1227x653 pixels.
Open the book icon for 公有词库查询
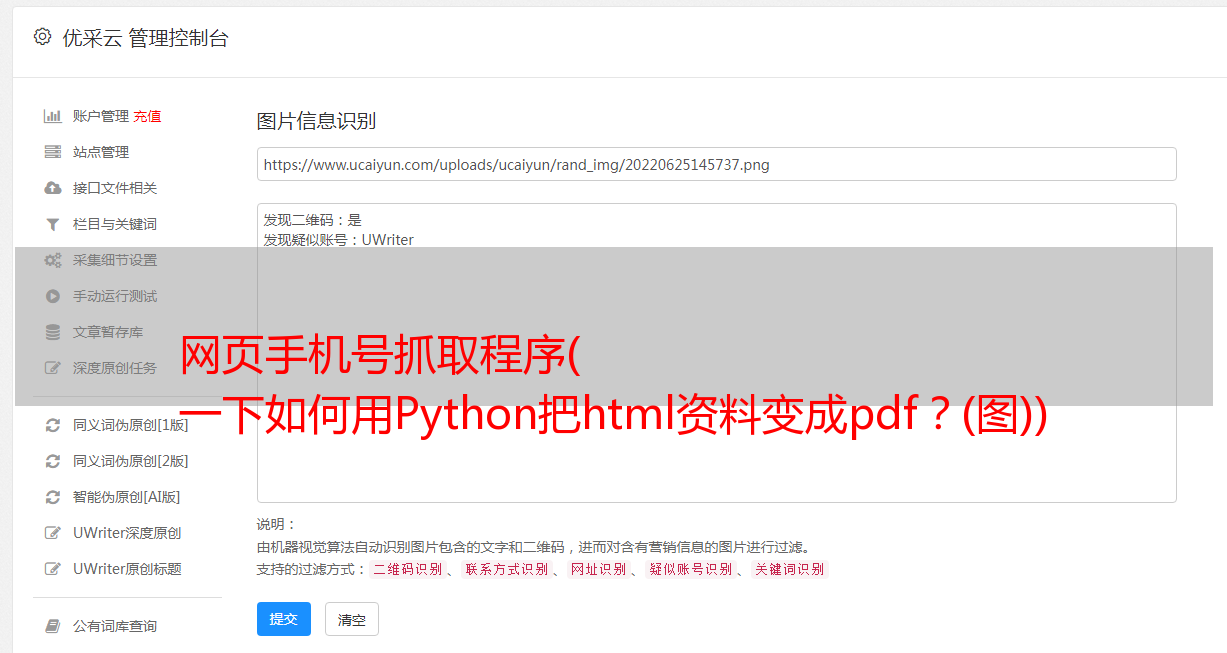pos(53,626)
